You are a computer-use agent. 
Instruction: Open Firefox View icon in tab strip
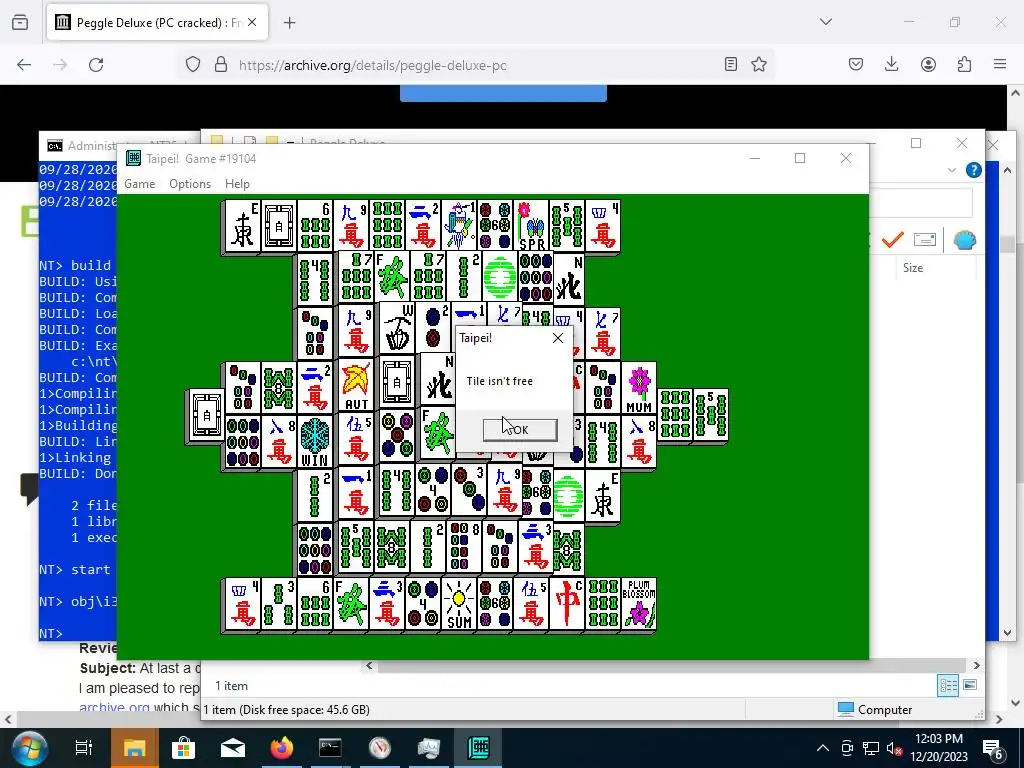20,23
